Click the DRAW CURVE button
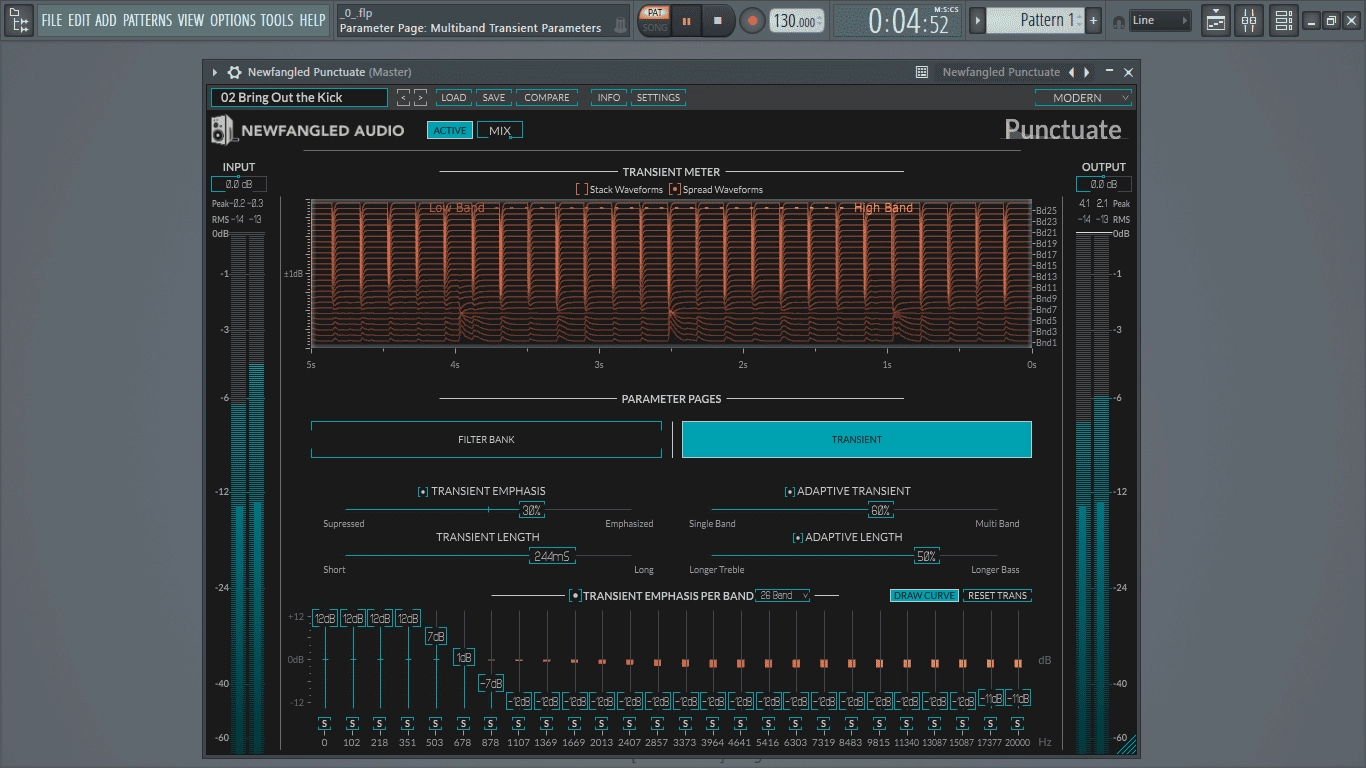The width and height of the screenshot is (1366, 768). pos(924,595)
